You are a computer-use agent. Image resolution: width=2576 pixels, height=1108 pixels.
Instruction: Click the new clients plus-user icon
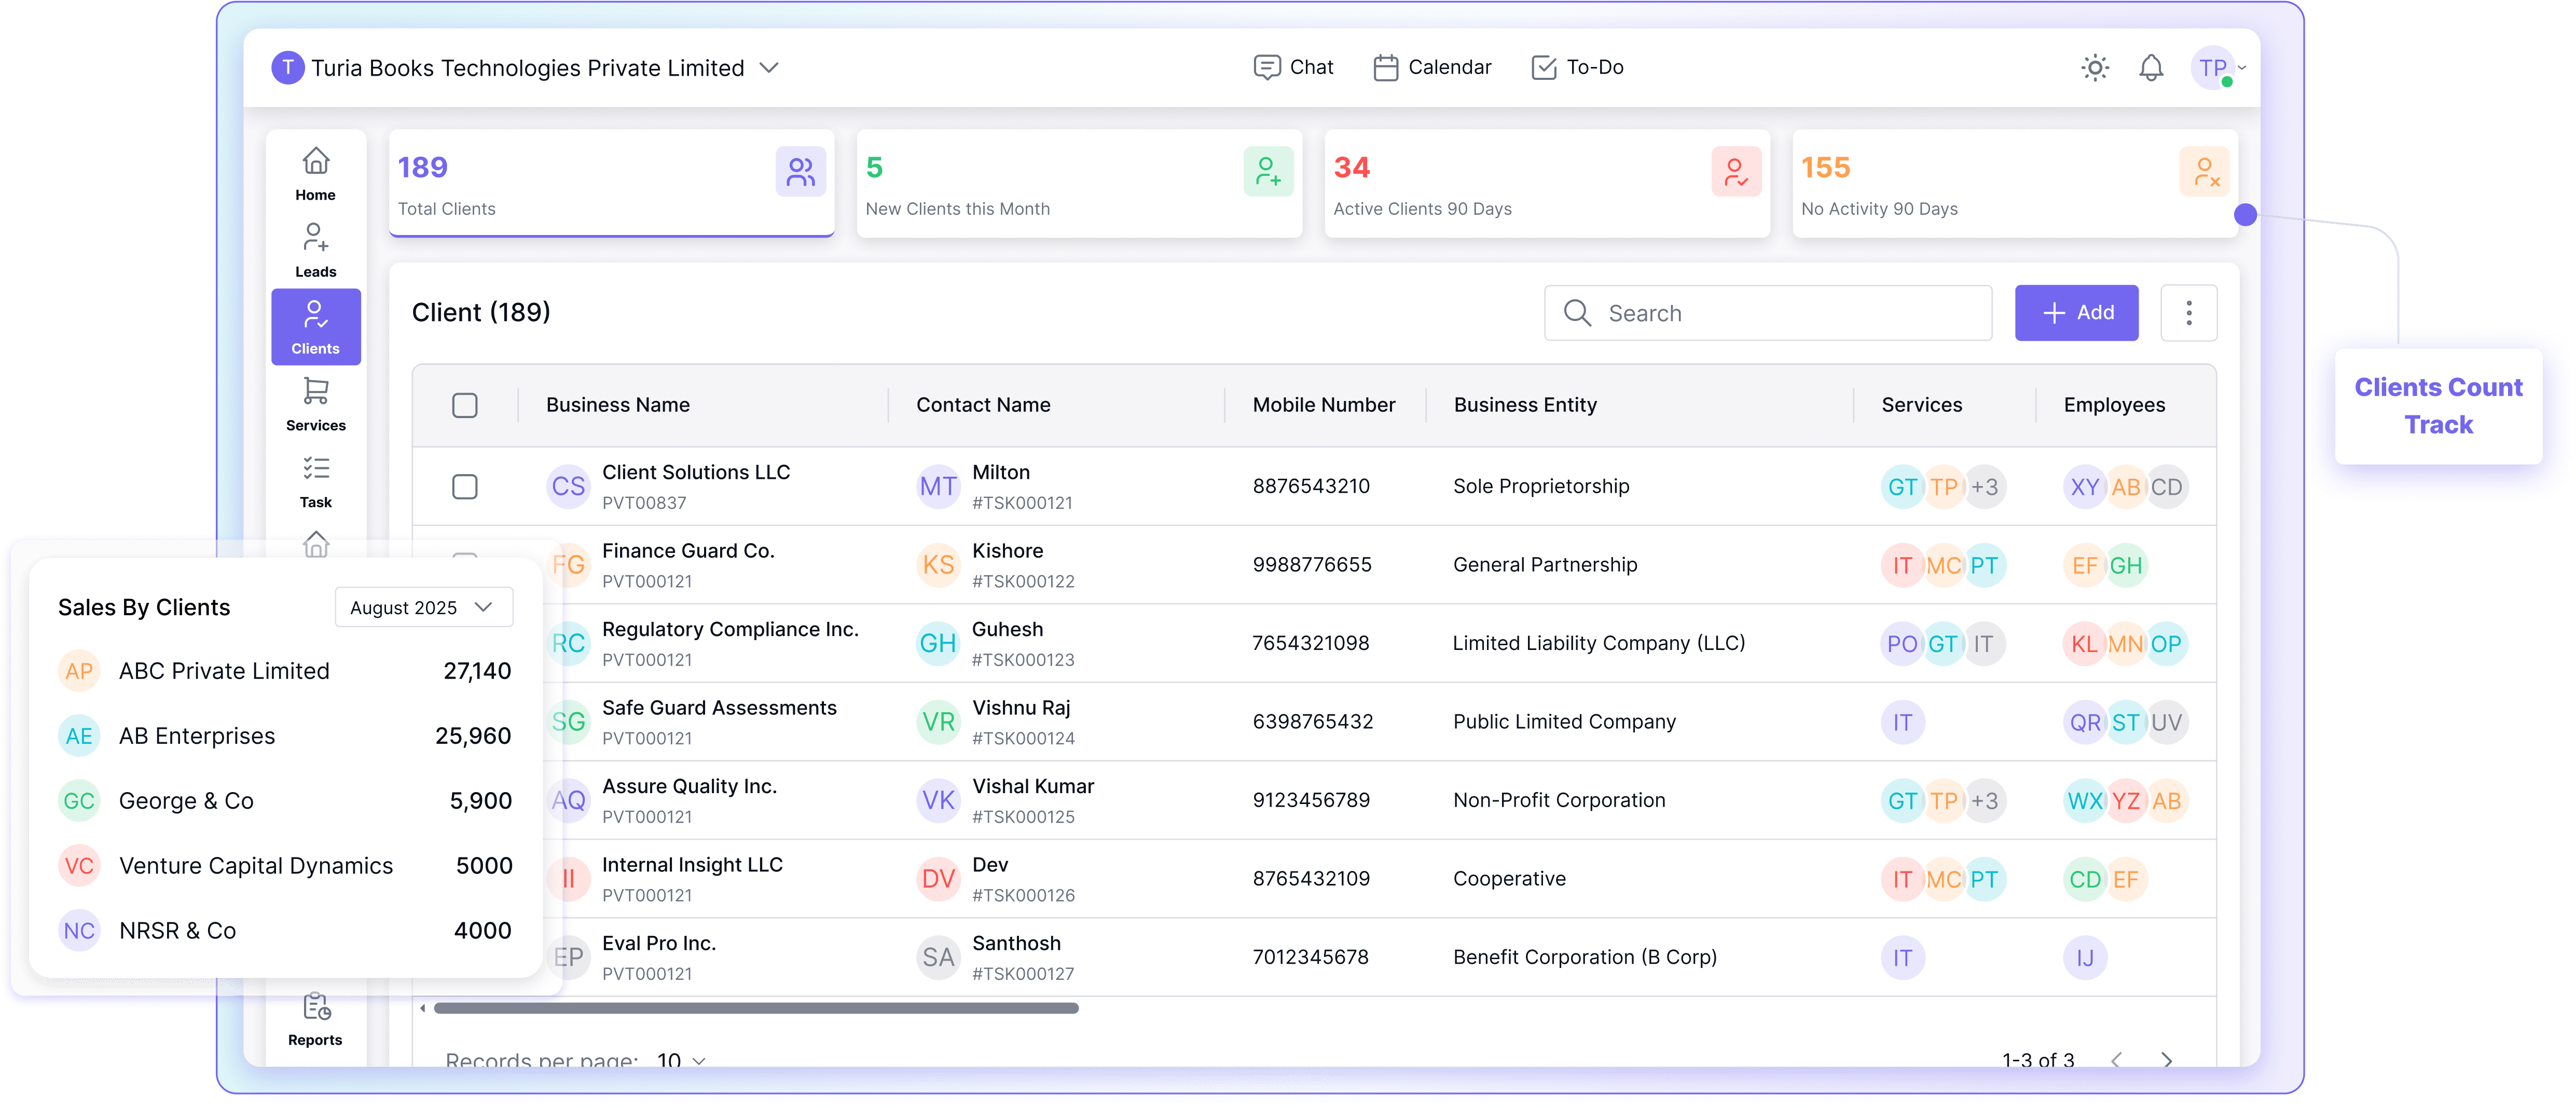click(x=1268, y=172)
